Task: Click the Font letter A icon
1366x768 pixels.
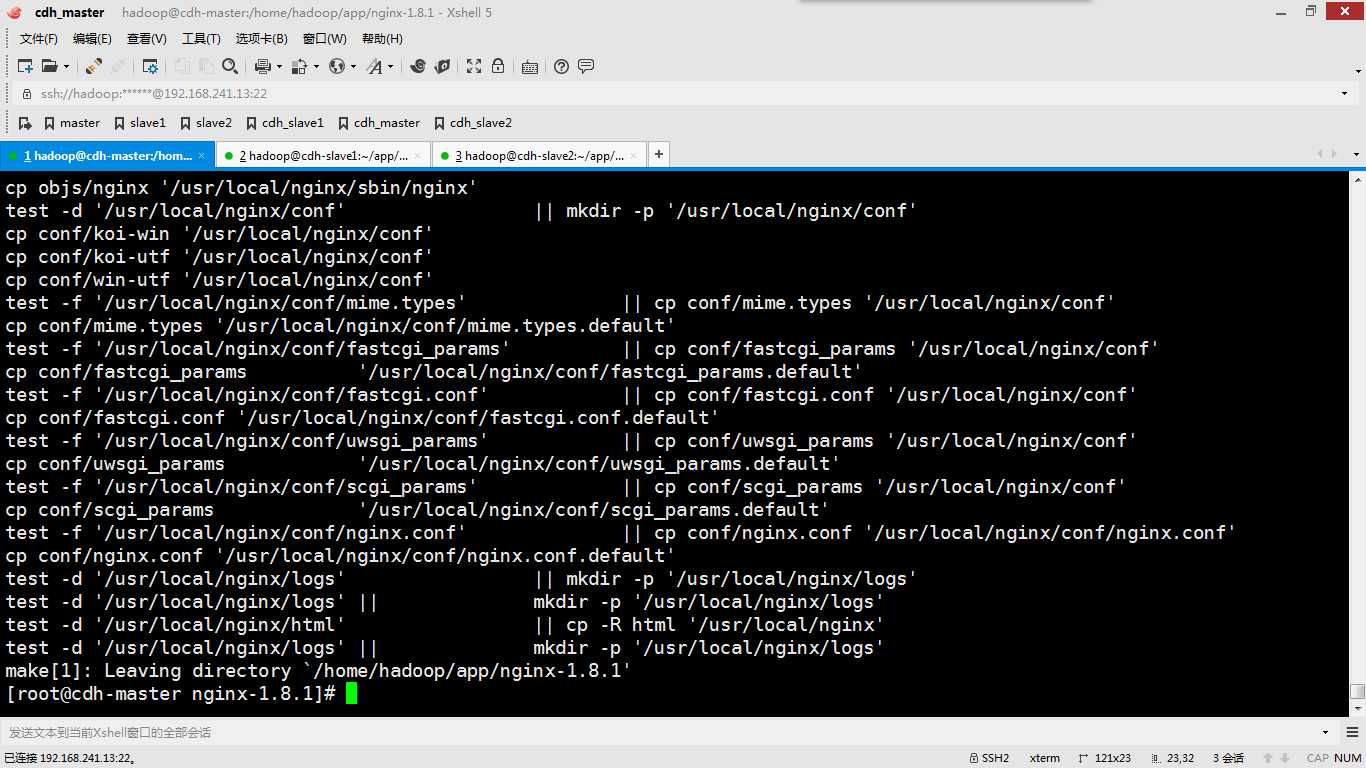Action: tap(374, 66)
